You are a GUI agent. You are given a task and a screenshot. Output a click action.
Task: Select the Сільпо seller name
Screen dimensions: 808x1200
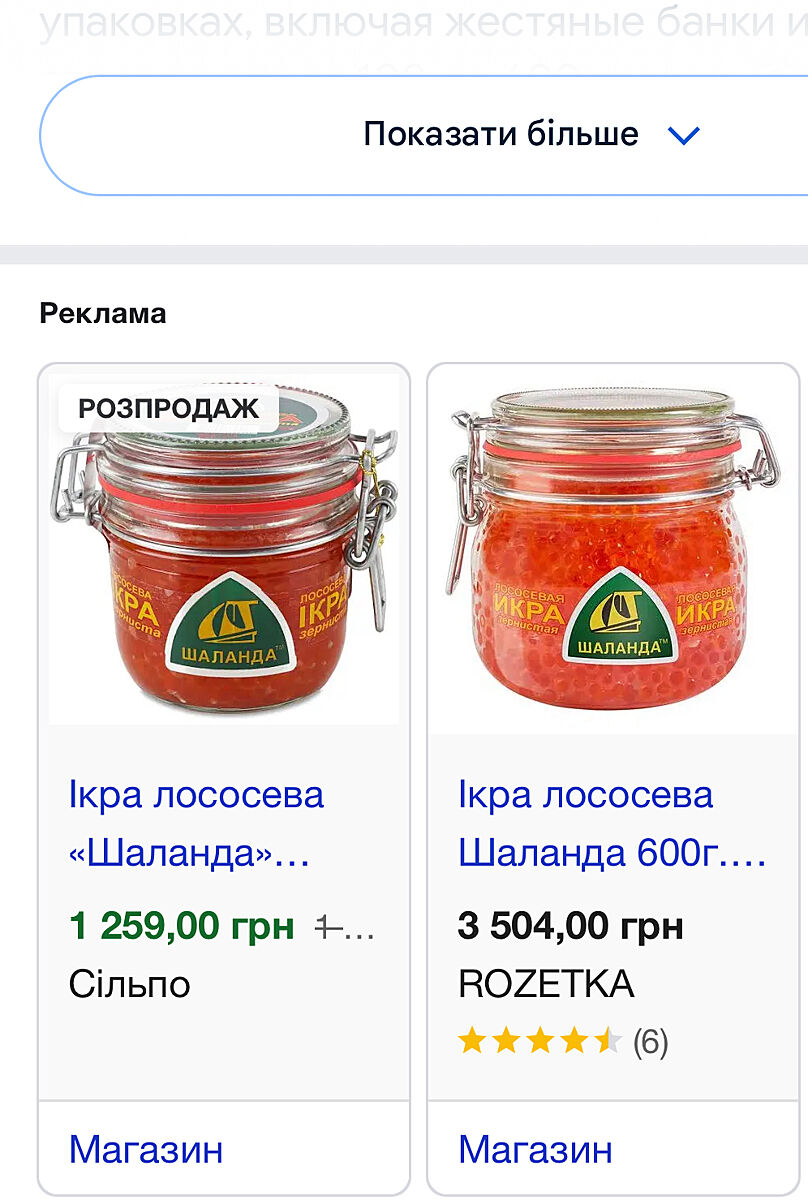point(129,984)
